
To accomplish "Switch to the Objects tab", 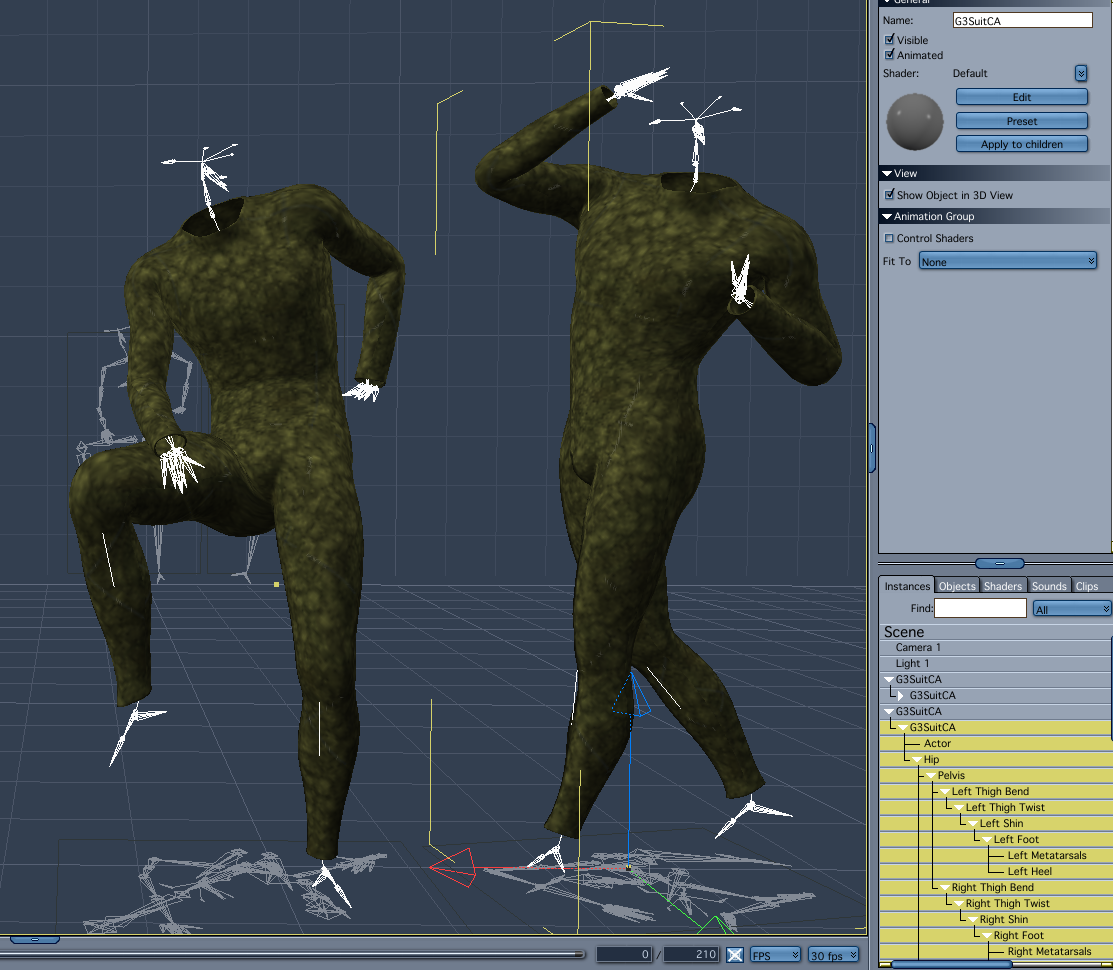I will coord(957,586).
